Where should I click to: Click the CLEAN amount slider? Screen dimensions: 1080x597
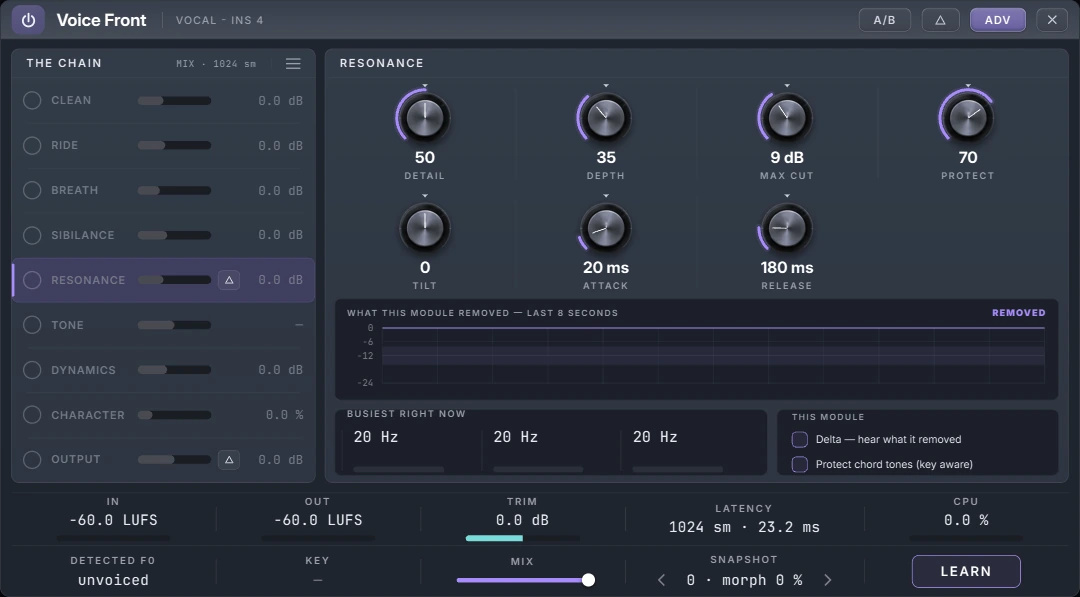point(174,101)
